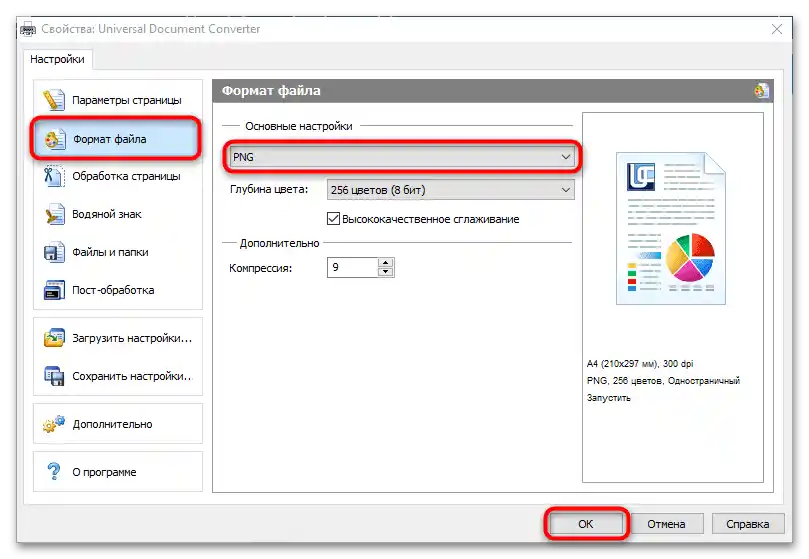Switch to the Настройки tab
This screenshot has height=559, width=809.
click(57, 59)
